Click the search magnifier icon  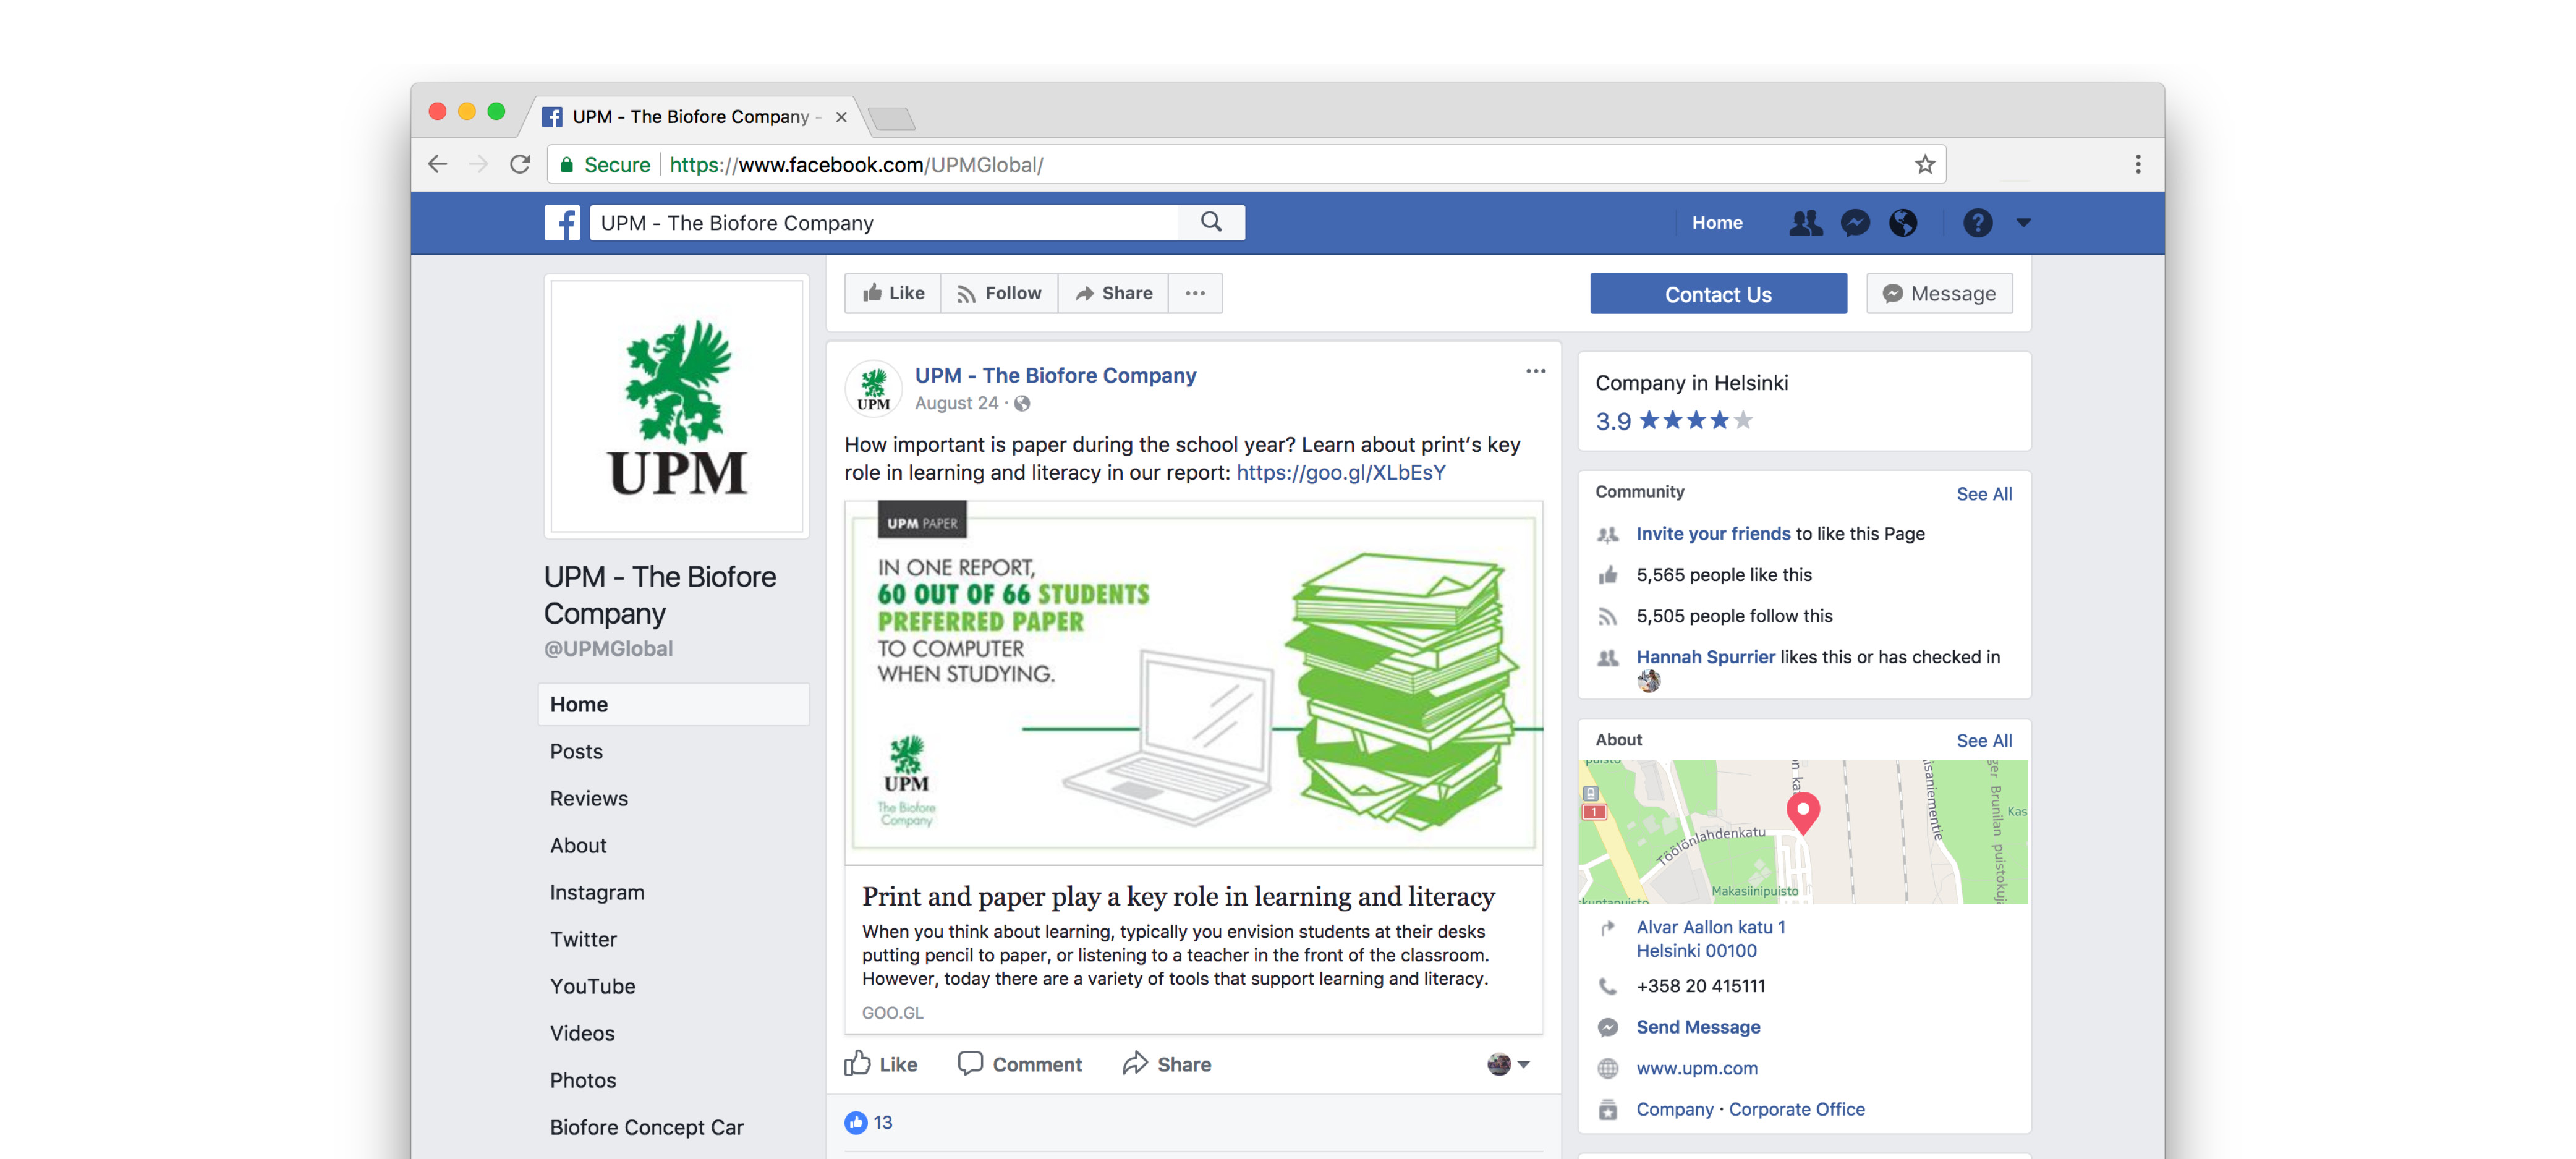pos(1211,222)
